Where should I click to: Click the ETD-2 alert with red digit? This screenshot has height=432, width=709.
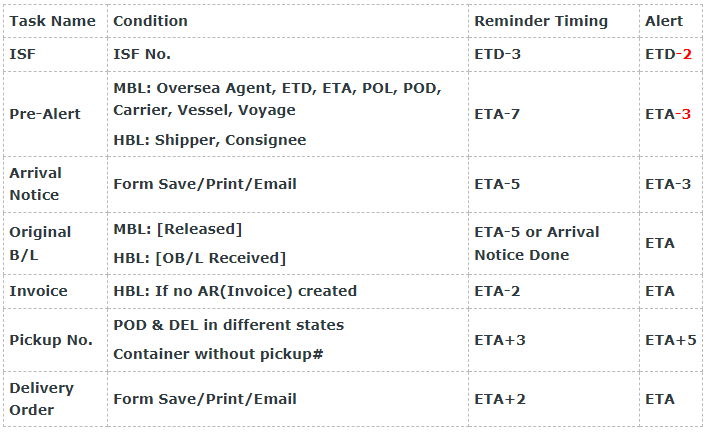[x=668, y=54]
